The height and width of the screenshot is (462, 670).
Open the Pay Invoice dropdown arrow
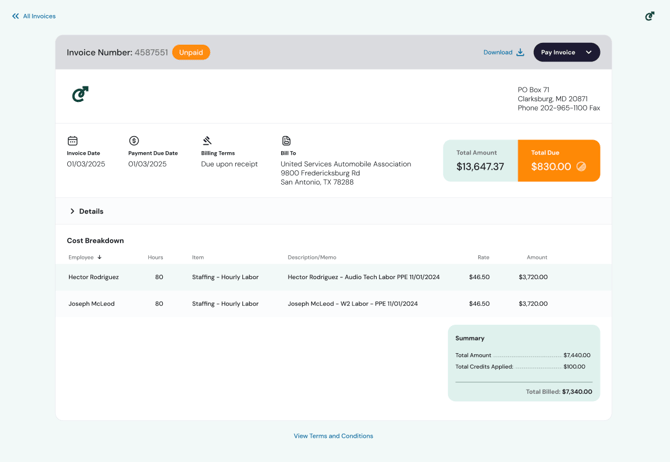pos(588,52)
